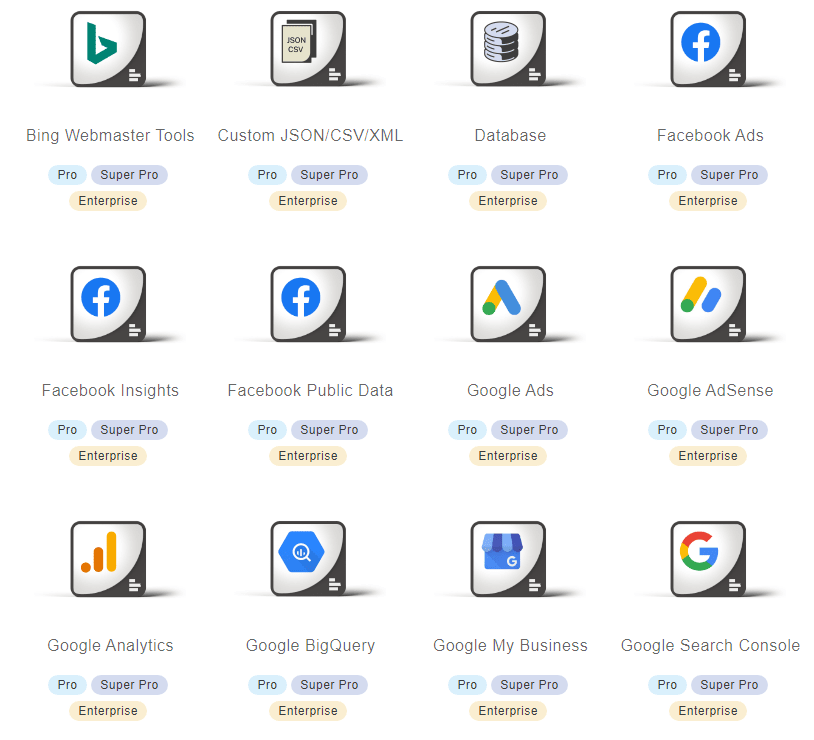814x740 pixels.
Task: Click Super Pro badge under Google Analytics
Action: [129, 685]
